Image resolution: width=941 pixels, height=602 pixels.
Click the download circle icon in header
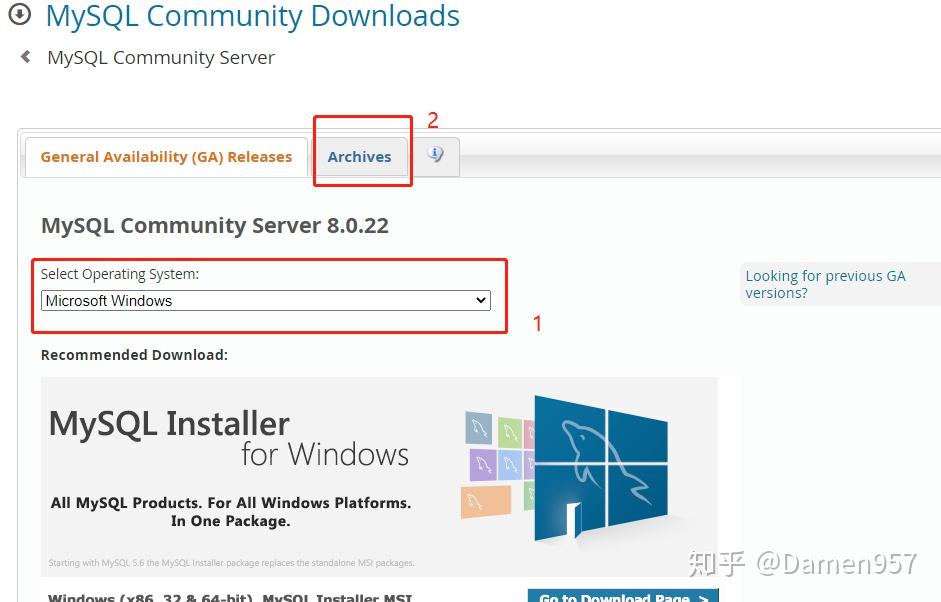click(x=19, y=14)
